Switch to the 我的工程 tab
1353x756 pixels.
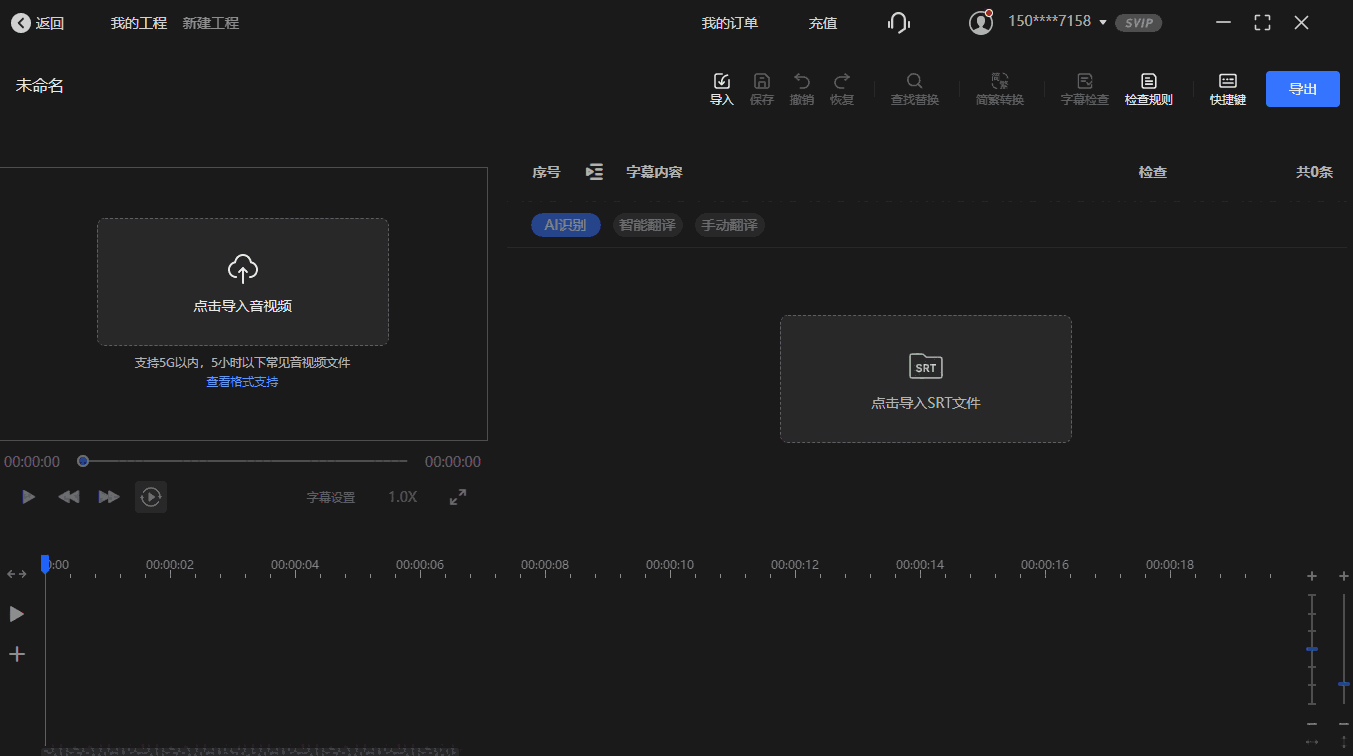click(139, 23)
